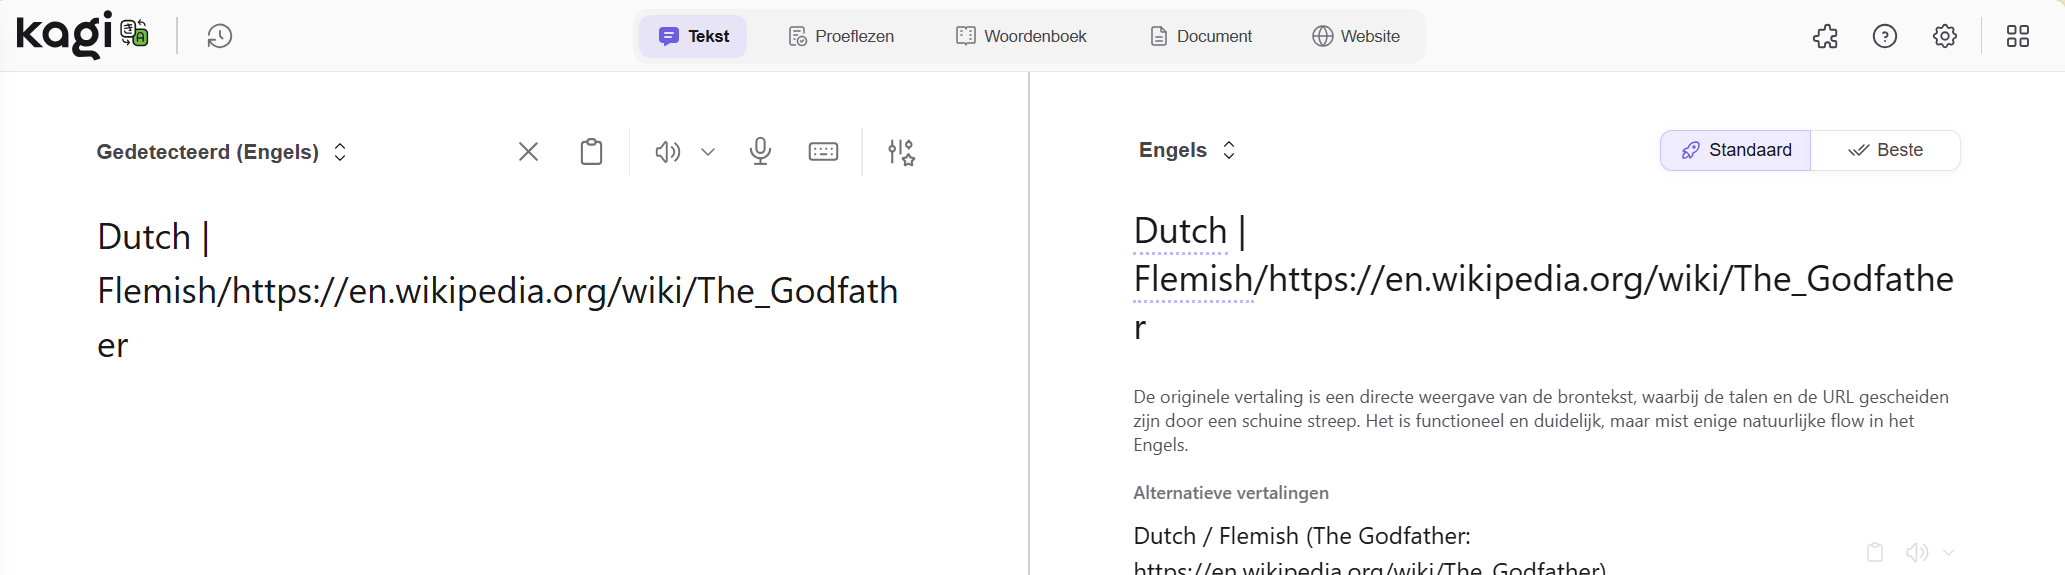Open translation history clock icon
Screen dimensions: 2065x575
click(220, 37)
